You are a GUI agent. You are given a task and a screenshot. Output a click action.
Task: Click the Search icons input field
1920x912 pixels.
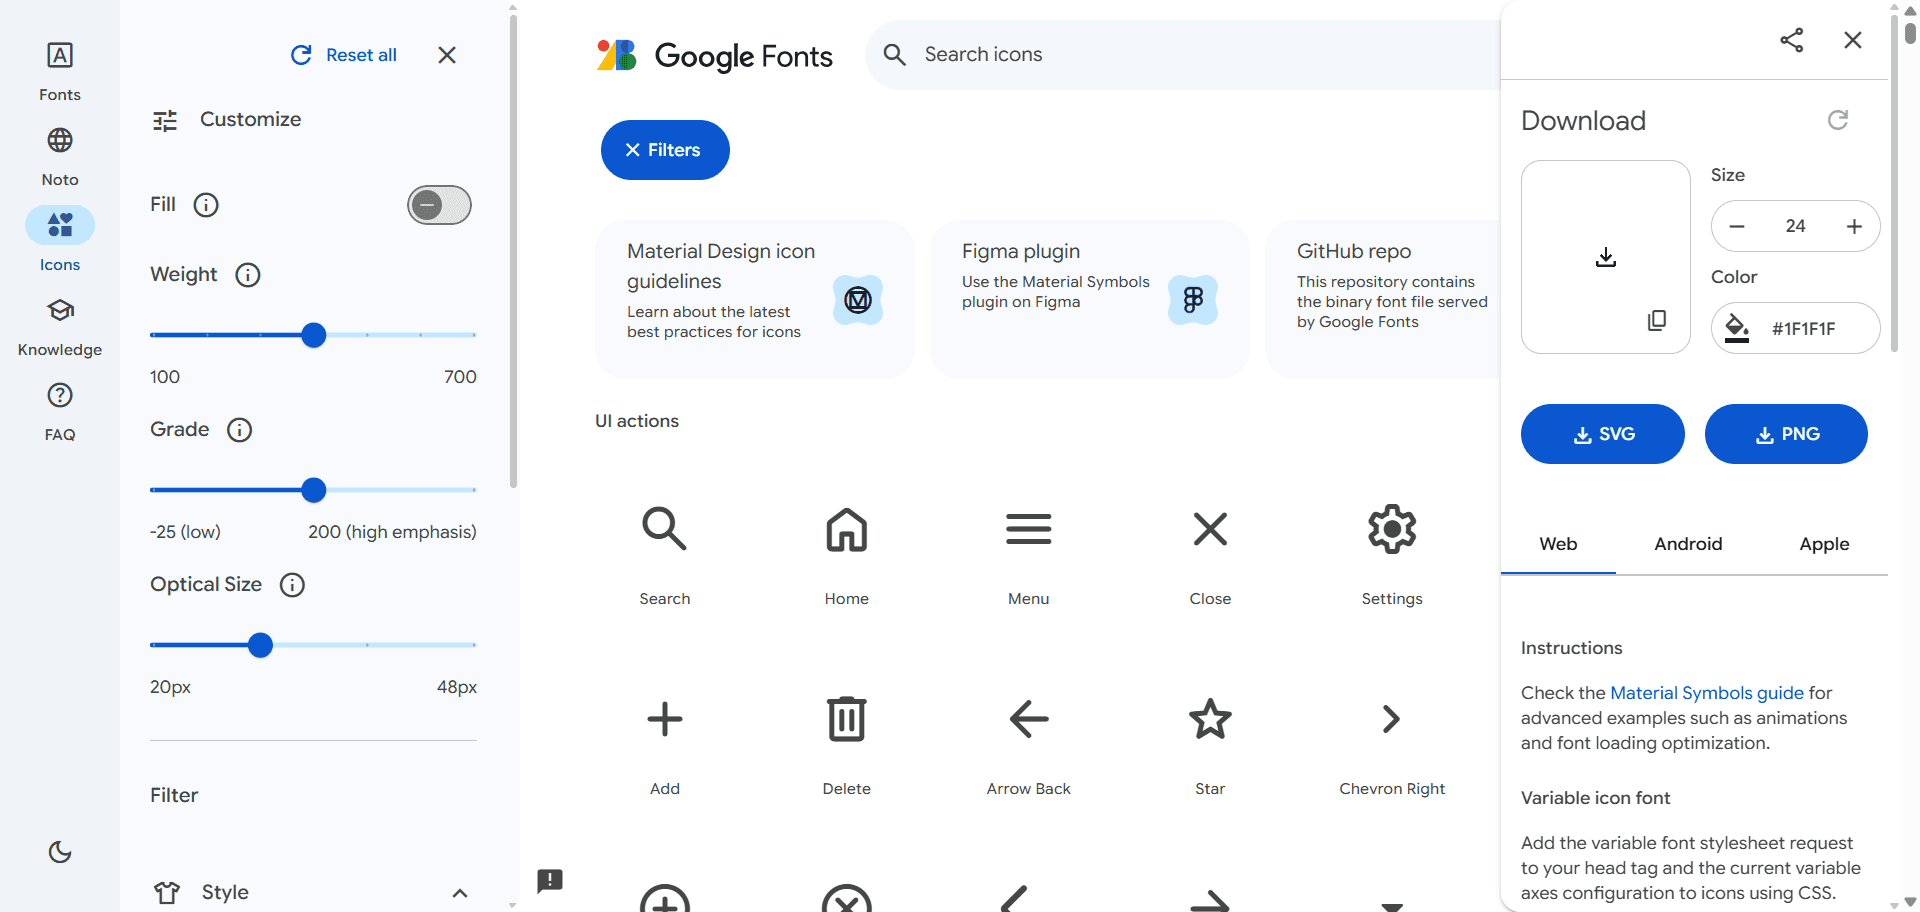[1183, 55]
